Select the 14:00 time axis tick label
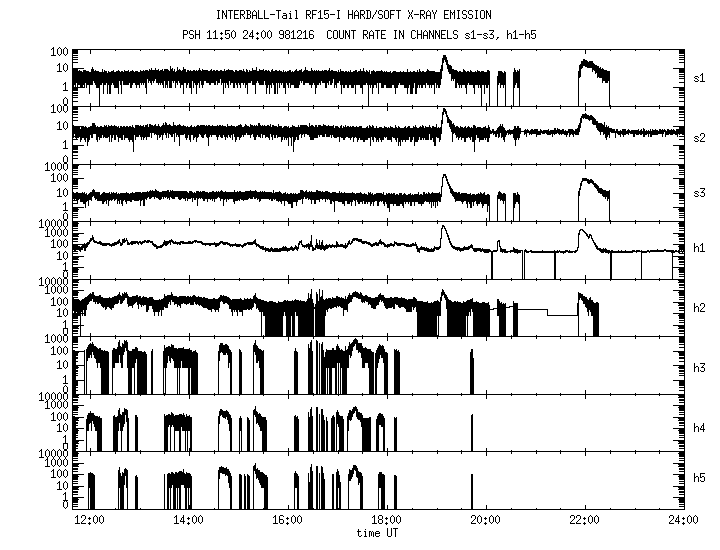The image size is (720, 550). pyautogui.click(x=189, y=519)
